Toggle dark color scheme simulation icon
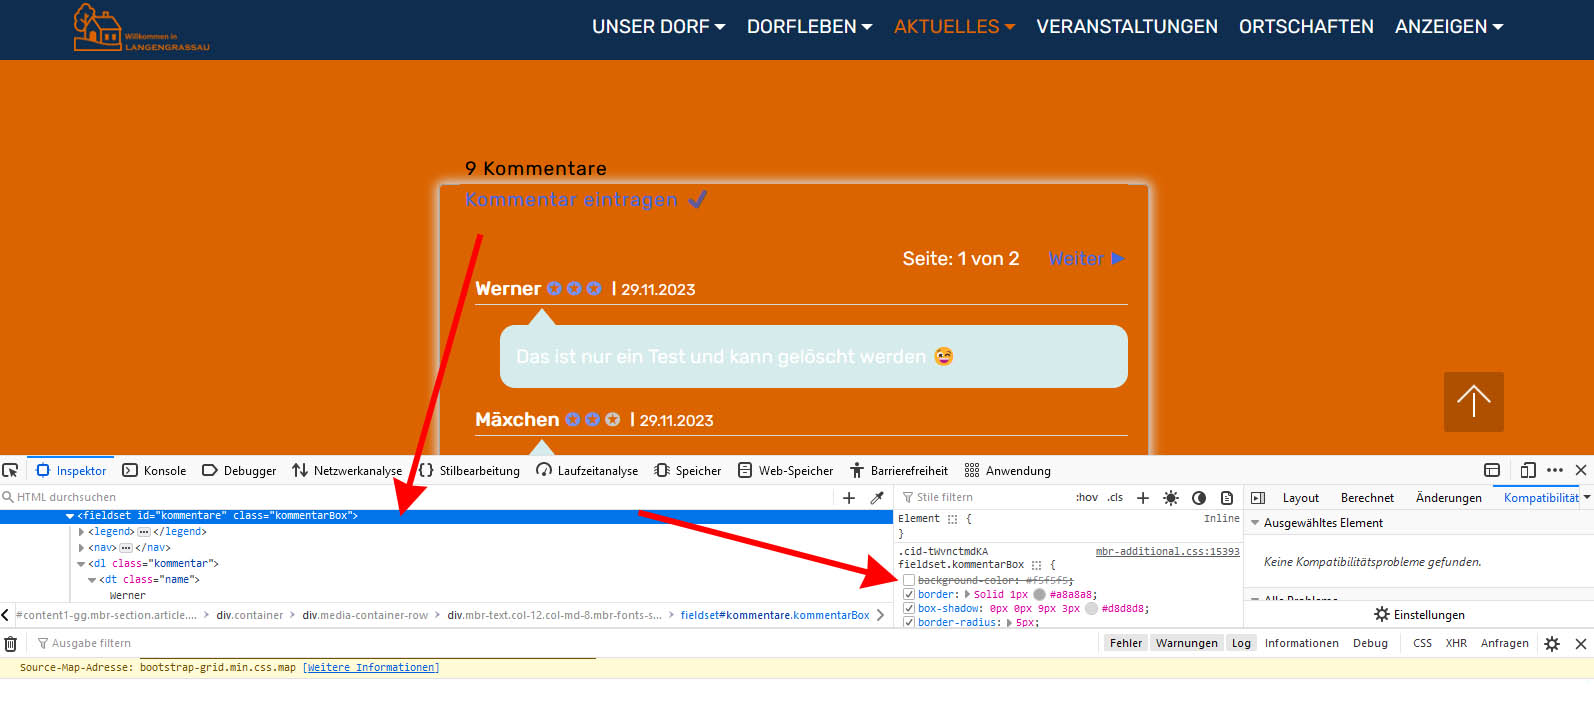 click(x=1199, y=497)
